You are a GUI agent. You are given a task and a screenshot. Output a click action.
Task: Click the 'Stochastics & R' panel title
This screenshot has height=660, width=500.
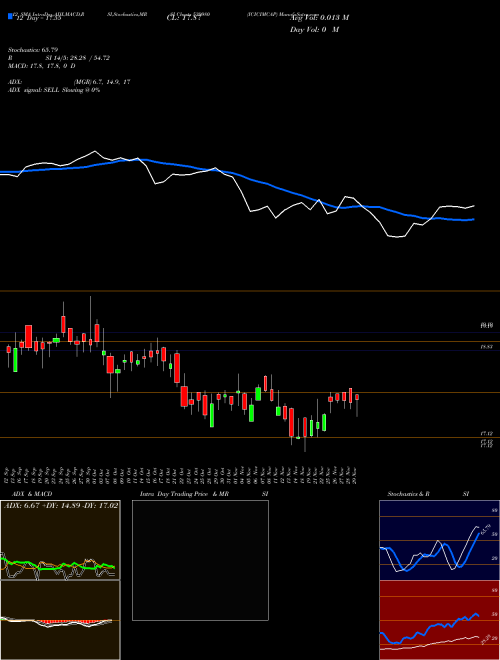coord(409,494)
